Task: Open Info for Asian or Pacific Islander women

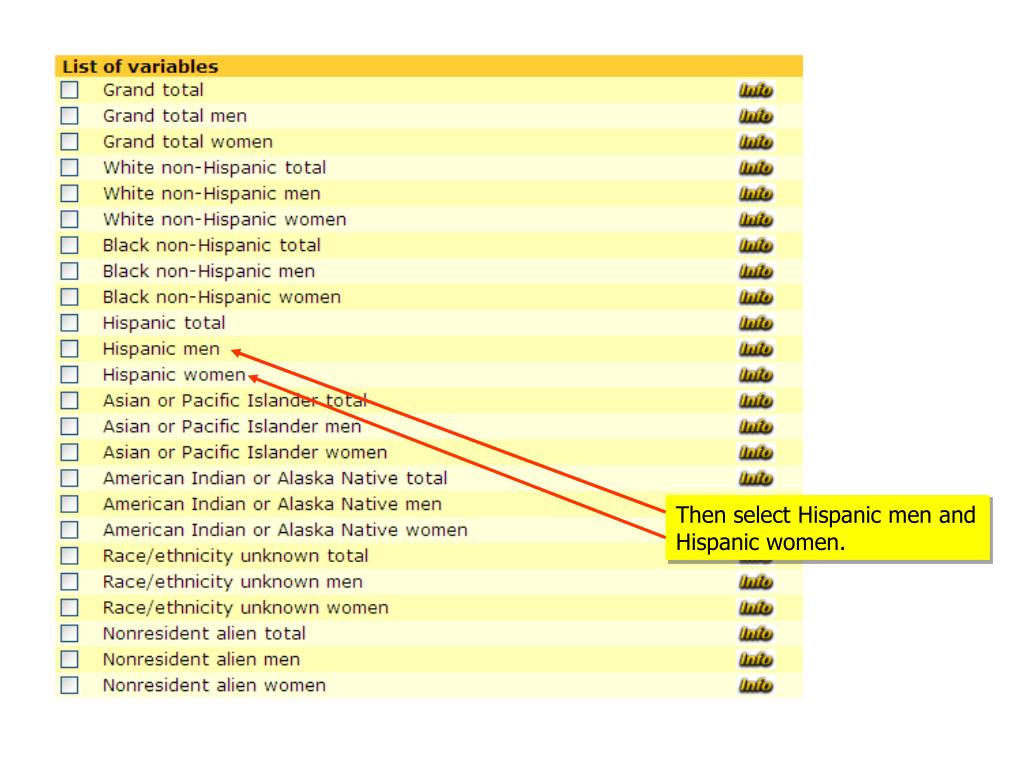Action: click(x=756, y=453)
